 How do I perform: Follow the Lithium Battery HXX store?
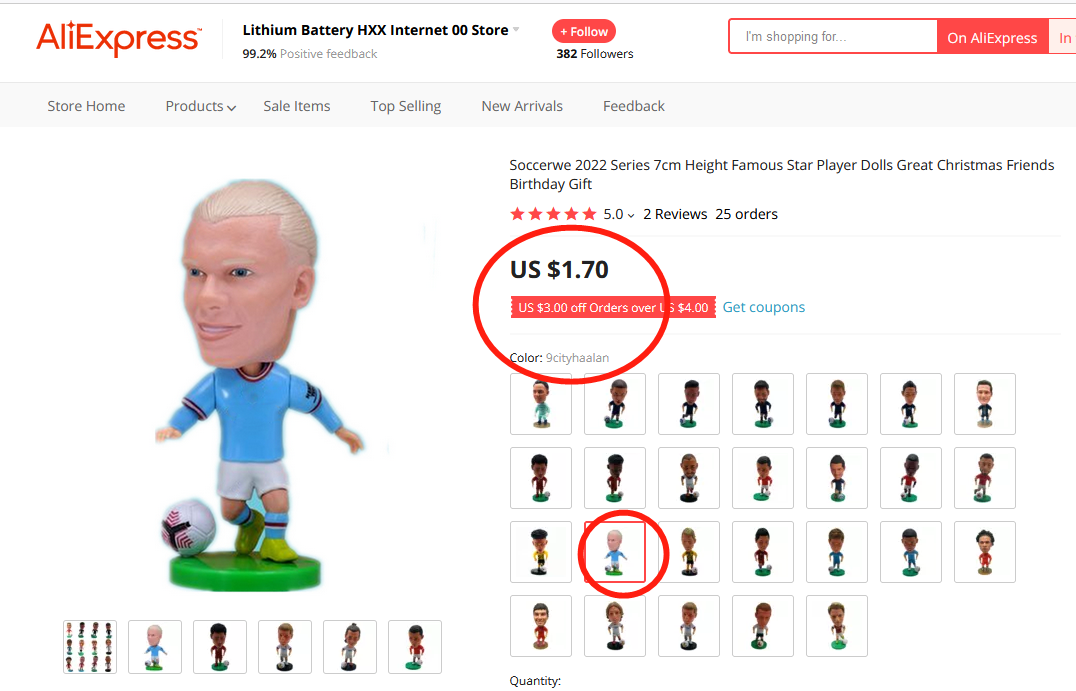584,32
